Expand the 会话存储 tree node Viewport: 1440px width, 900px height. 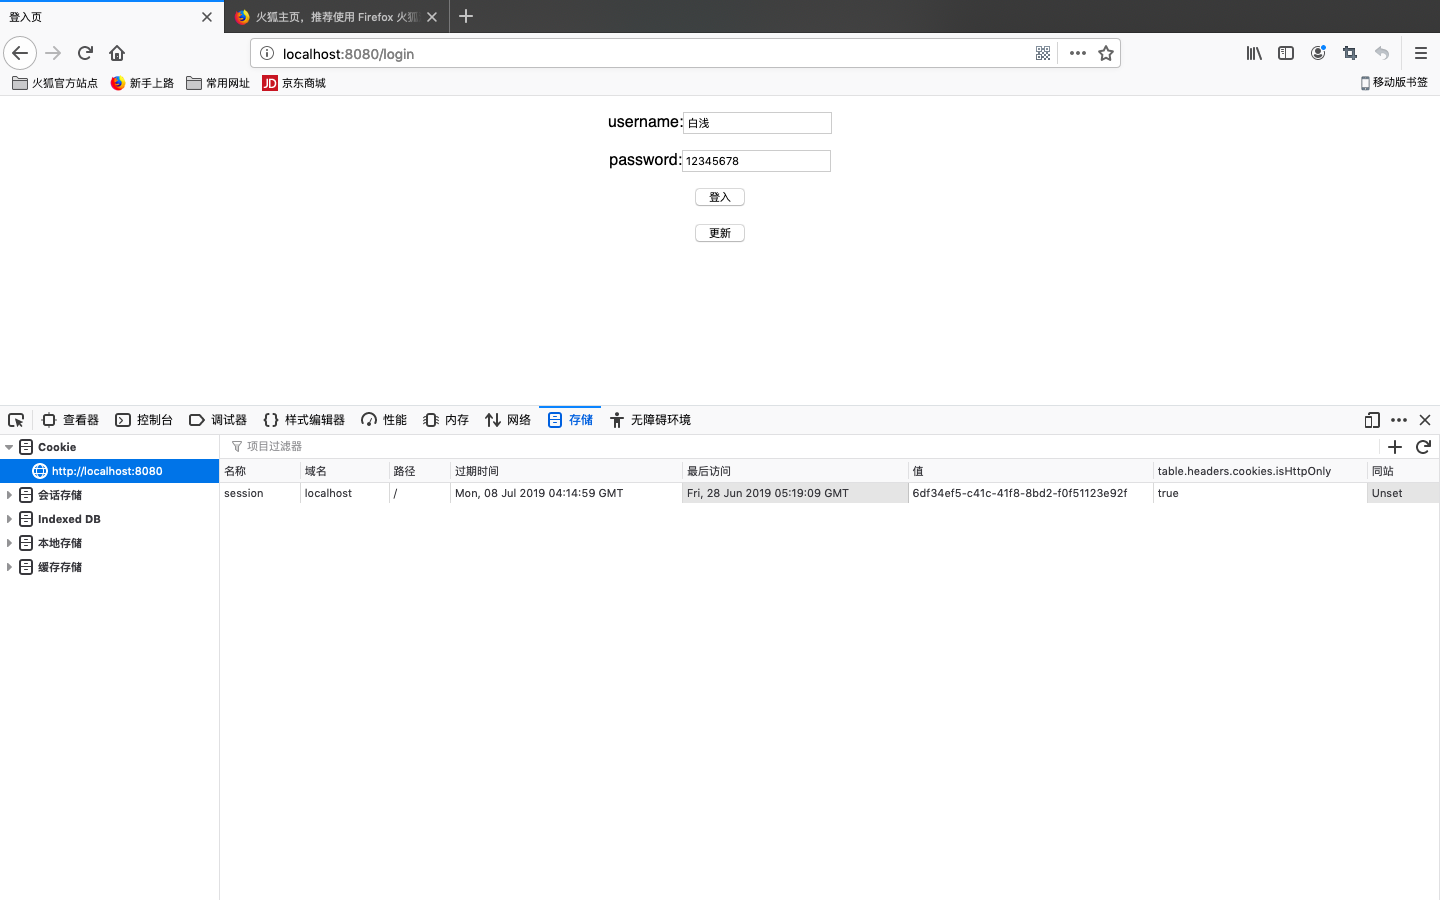[9, 495]
